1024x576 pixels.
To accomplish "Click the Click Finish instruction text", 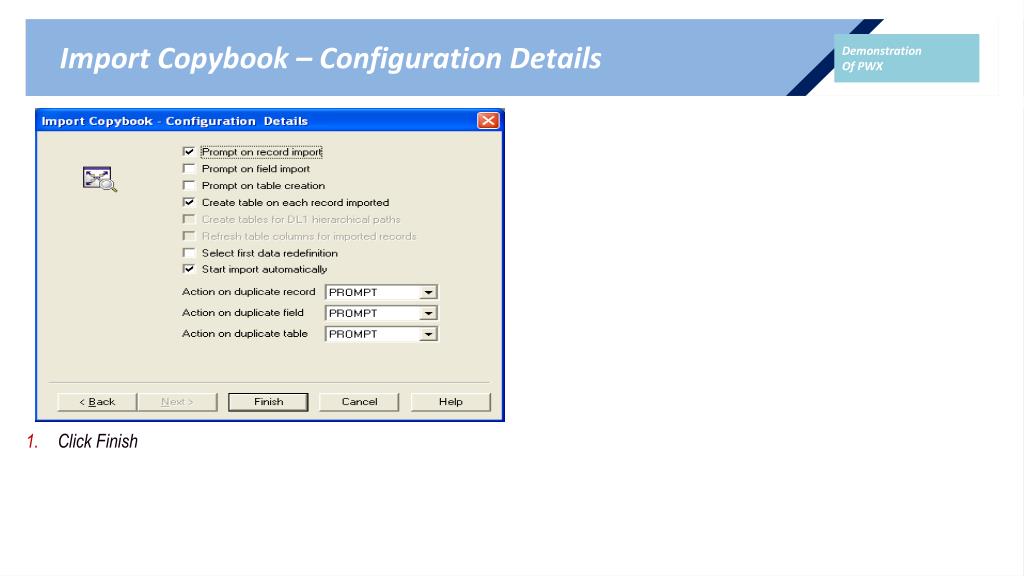I will (98, 441).
